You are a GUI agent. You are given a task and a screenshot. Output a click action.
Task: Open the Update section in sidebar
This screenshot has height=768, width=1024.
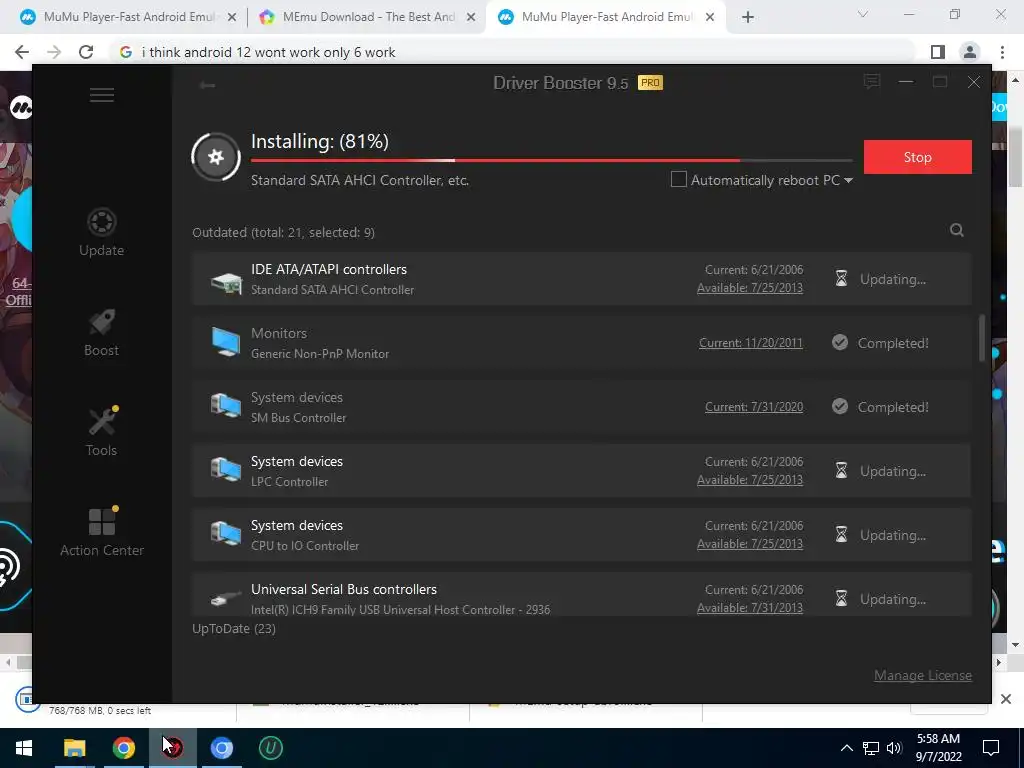coord(101,232)
